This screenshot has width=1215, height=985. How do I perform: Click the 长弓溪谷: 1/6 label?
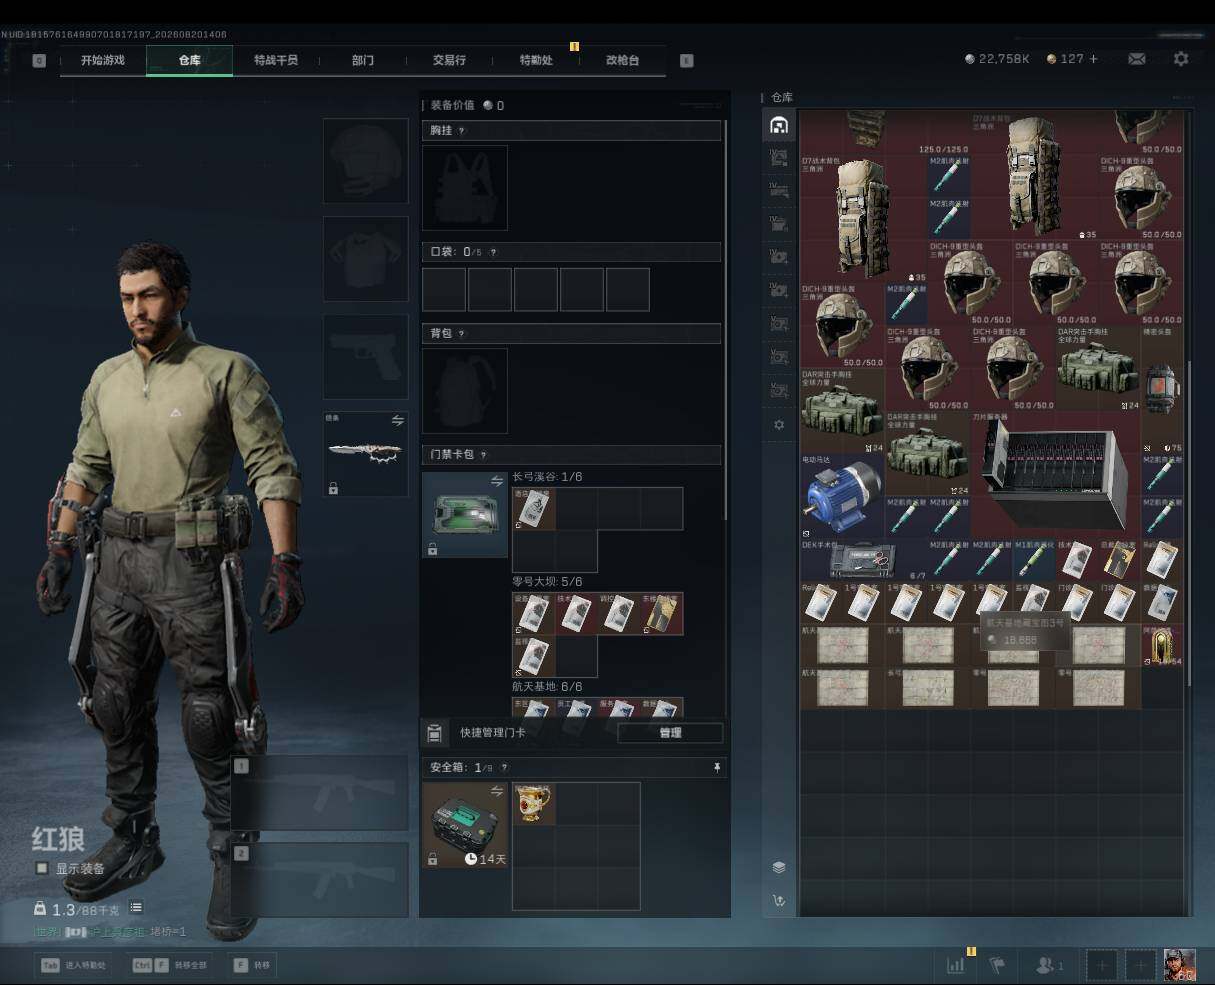point(547,477)
